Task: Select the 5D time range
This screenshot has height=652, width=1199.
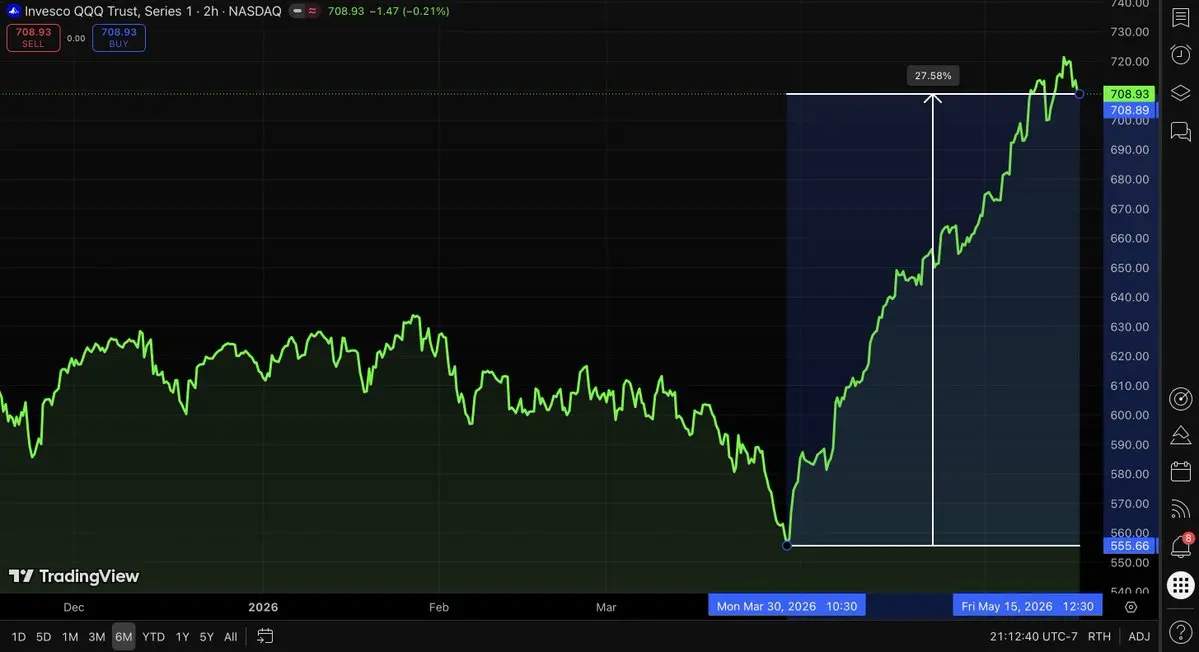Action: click(x=44, y=637)
